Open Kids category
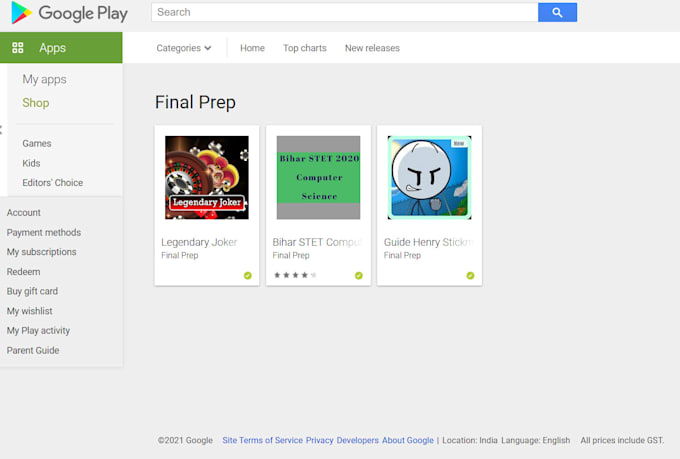 31,163
